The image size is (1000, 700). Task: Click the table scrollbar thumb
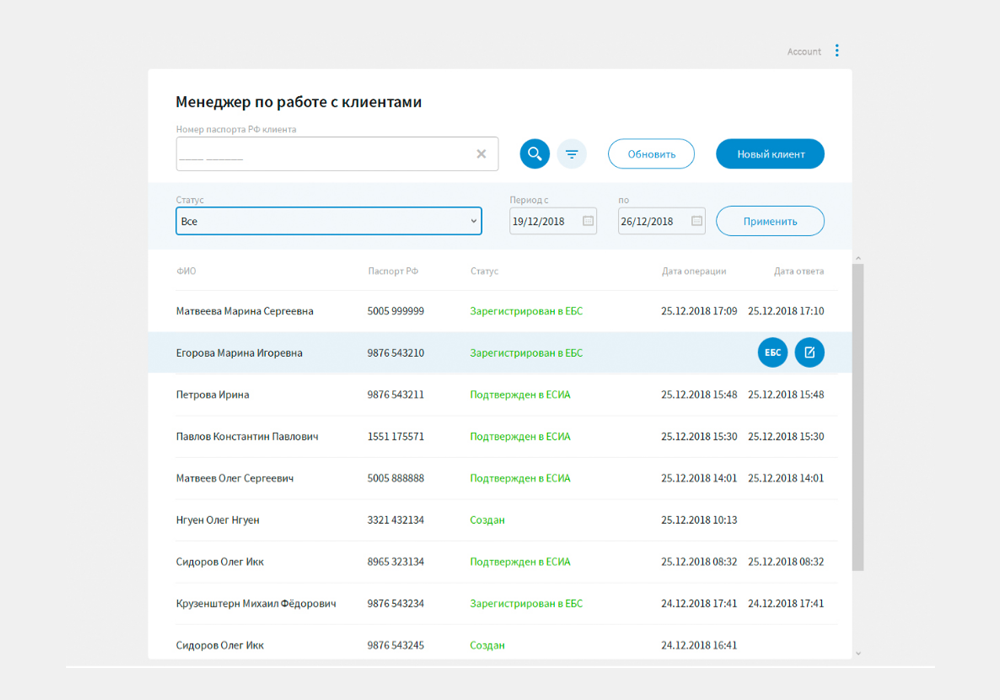tap(858, 417)
